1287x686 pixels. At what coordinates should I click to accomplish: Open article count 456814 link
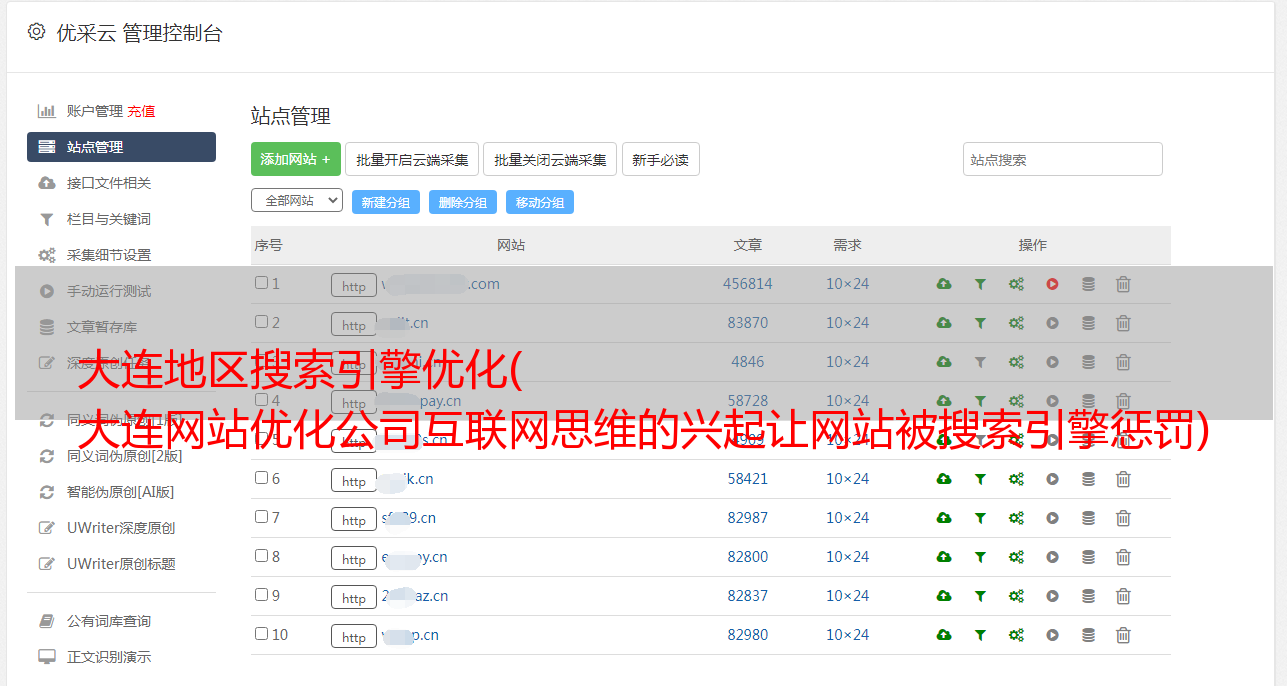click(748, 284)
